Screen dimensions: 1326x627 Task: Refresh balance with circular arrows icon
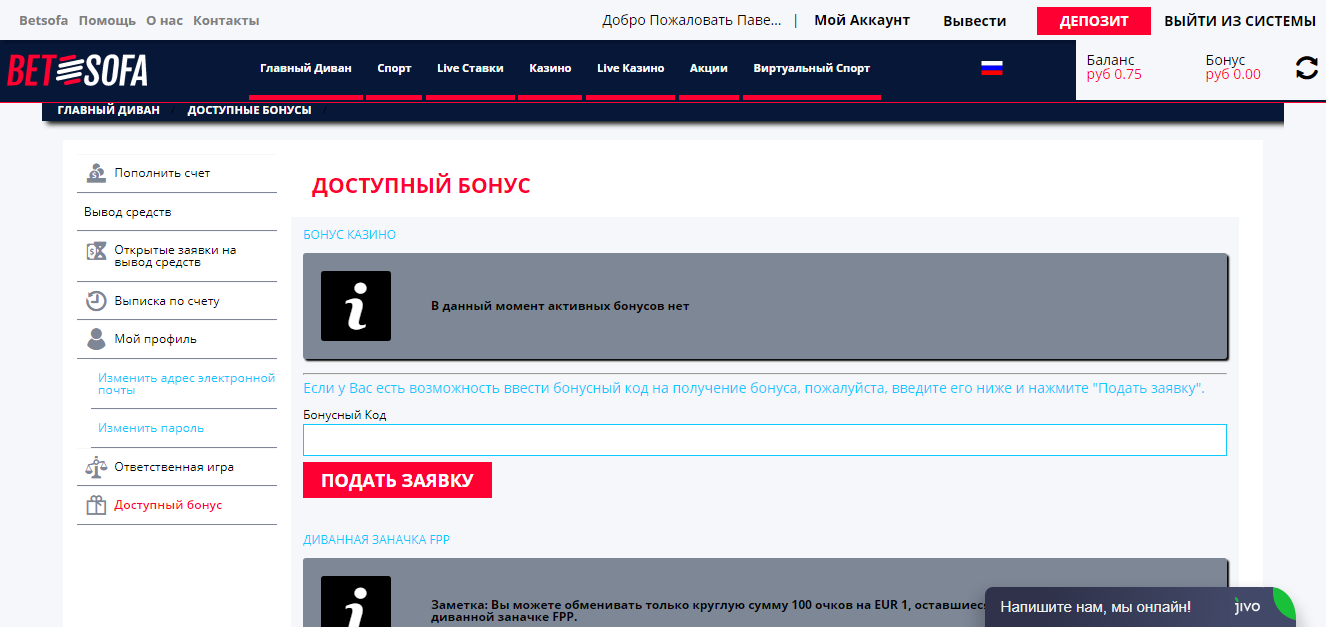point(1306,68)
